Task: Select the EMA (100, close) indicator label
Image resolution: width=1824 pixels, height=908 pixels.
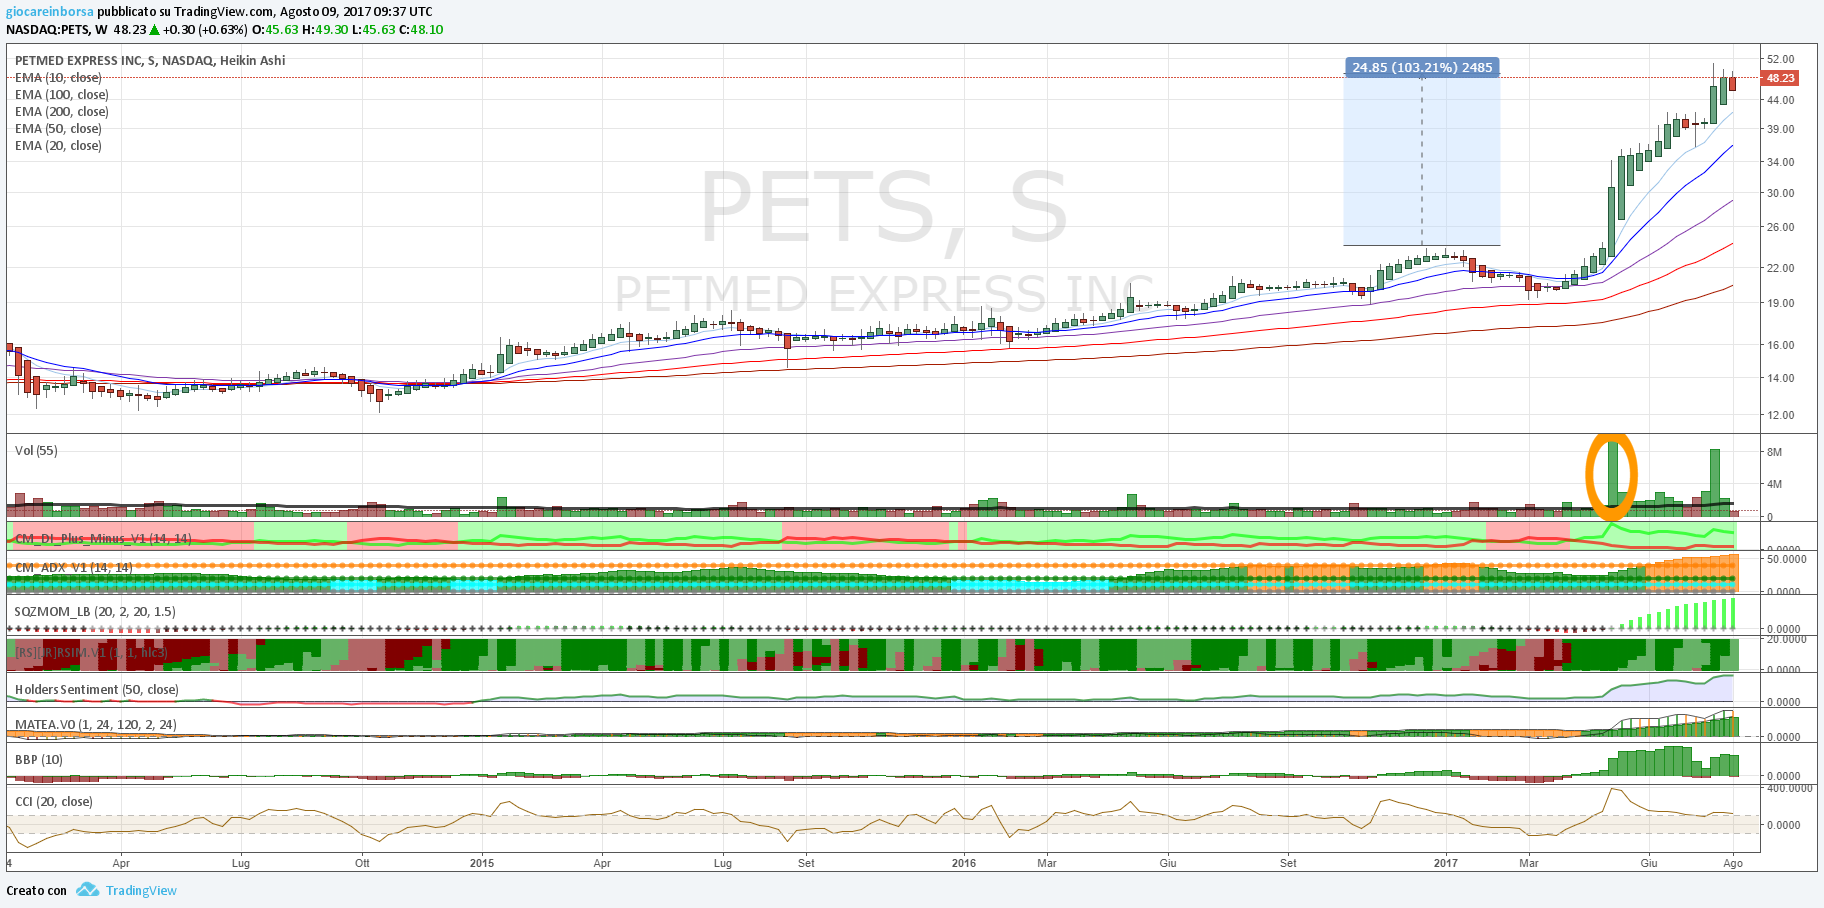Action: click(x=62, y=95)
